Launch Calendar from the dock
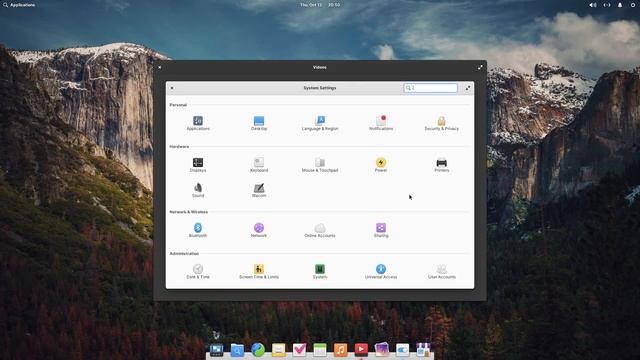Viewport: 640px width, 360px height. coord(320,350)
